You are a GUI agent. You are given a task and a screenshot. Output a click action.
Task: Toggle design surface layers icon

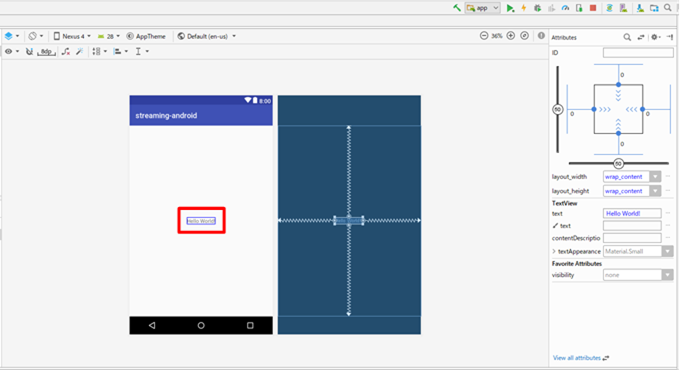[11, 36]
